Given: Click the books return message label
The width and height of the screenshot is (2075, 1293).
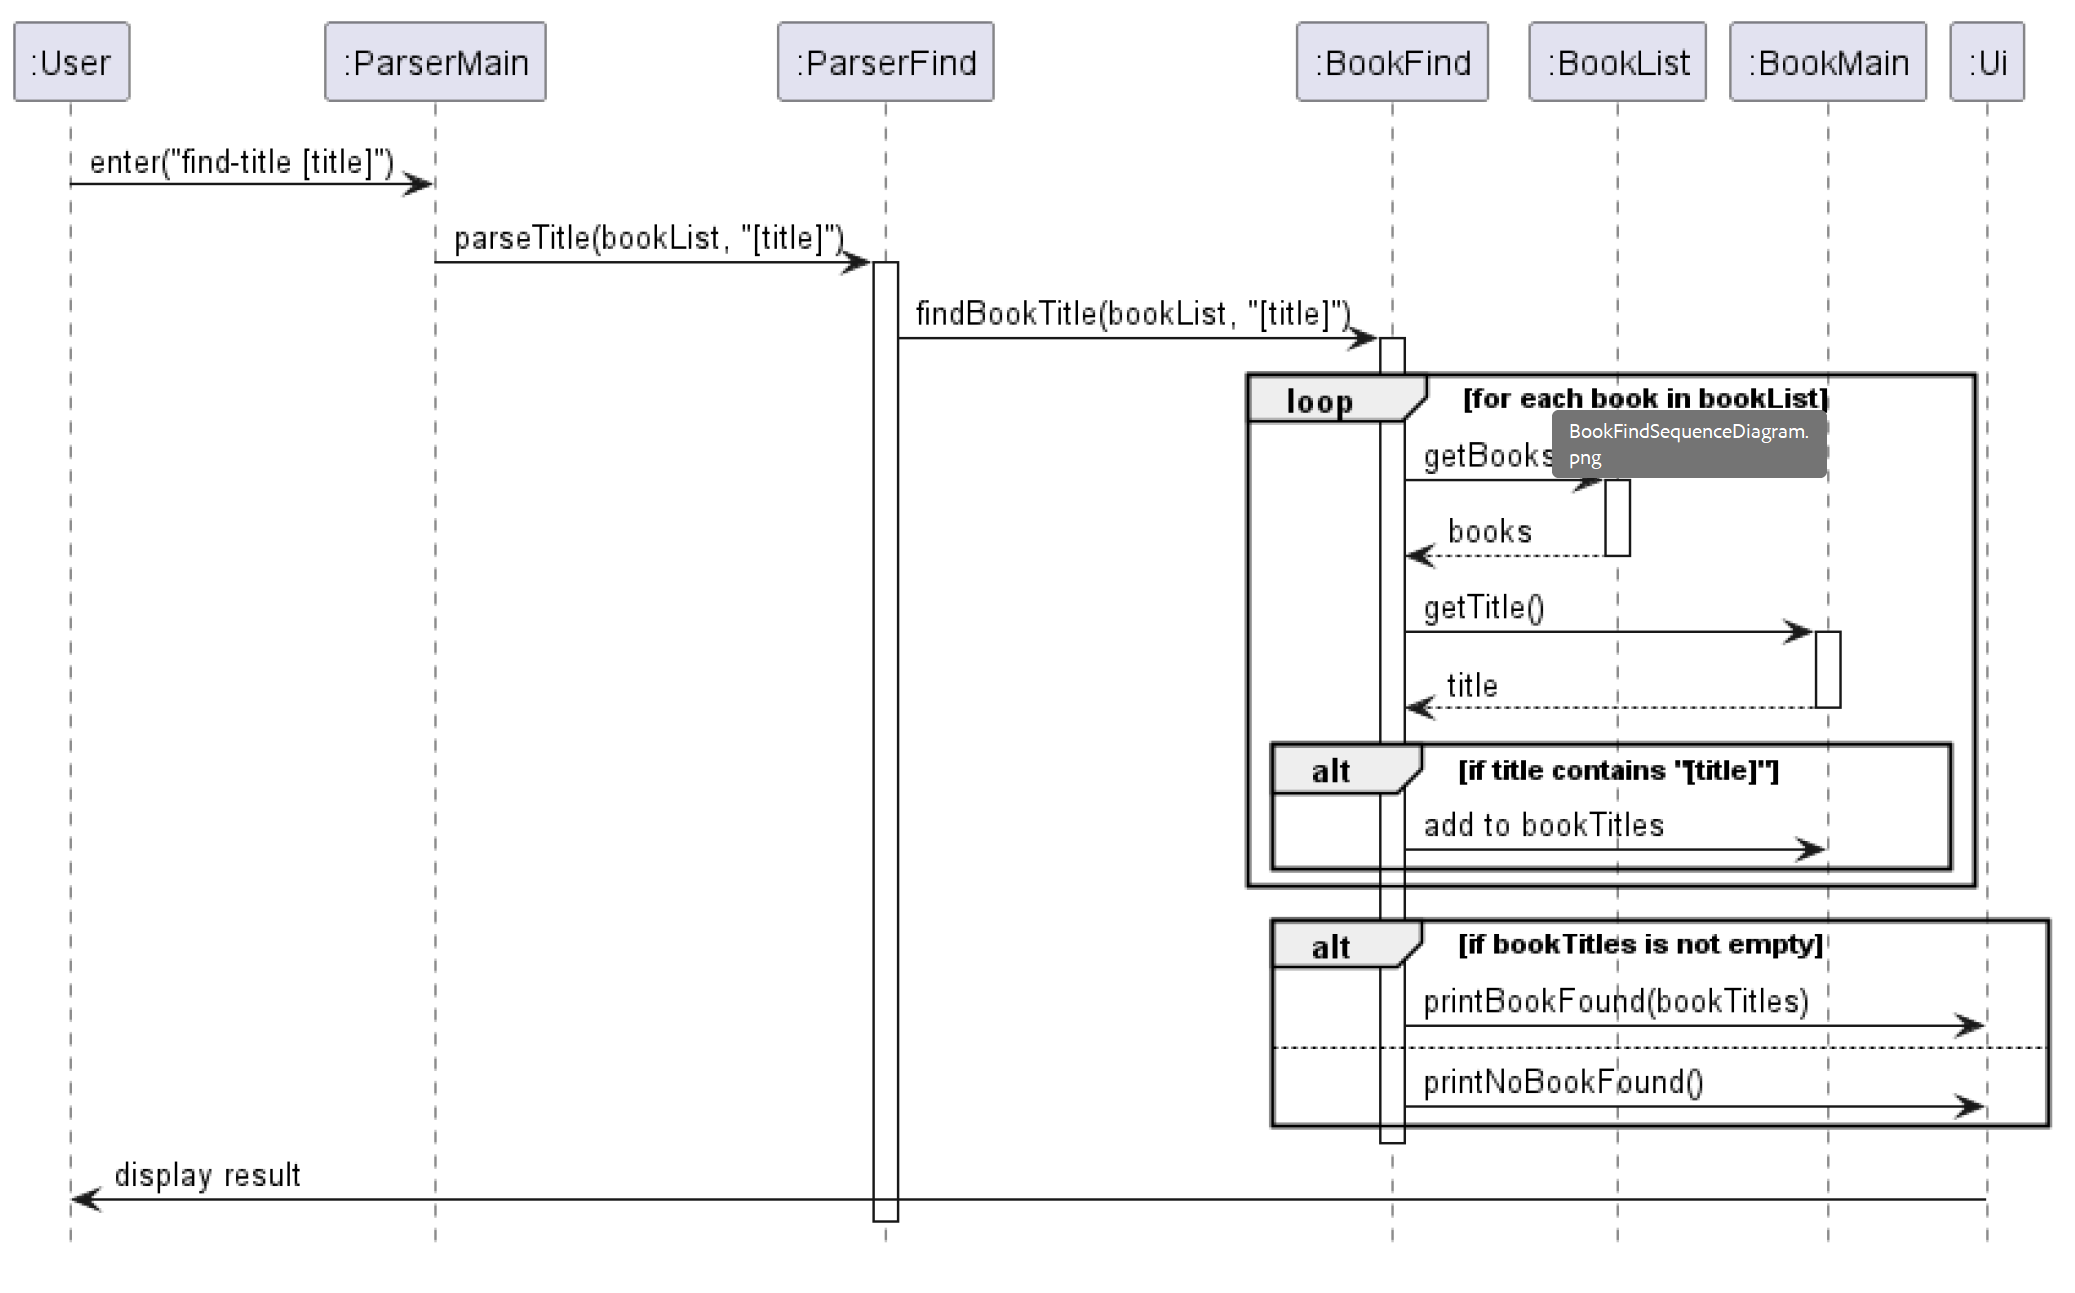Looking at the screenshot, I should [x=1489, y=531].
